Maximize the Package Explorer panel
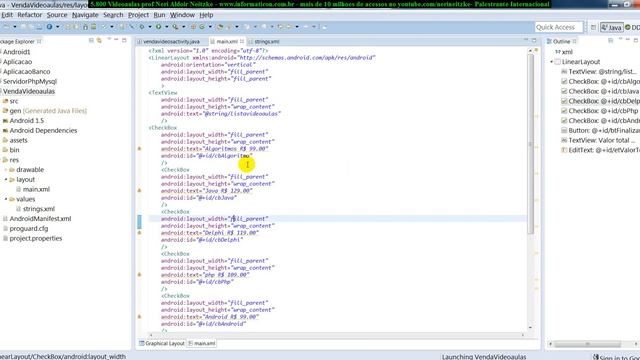The width and height of the screenshot is (640, 360). (x=124, y=40)
